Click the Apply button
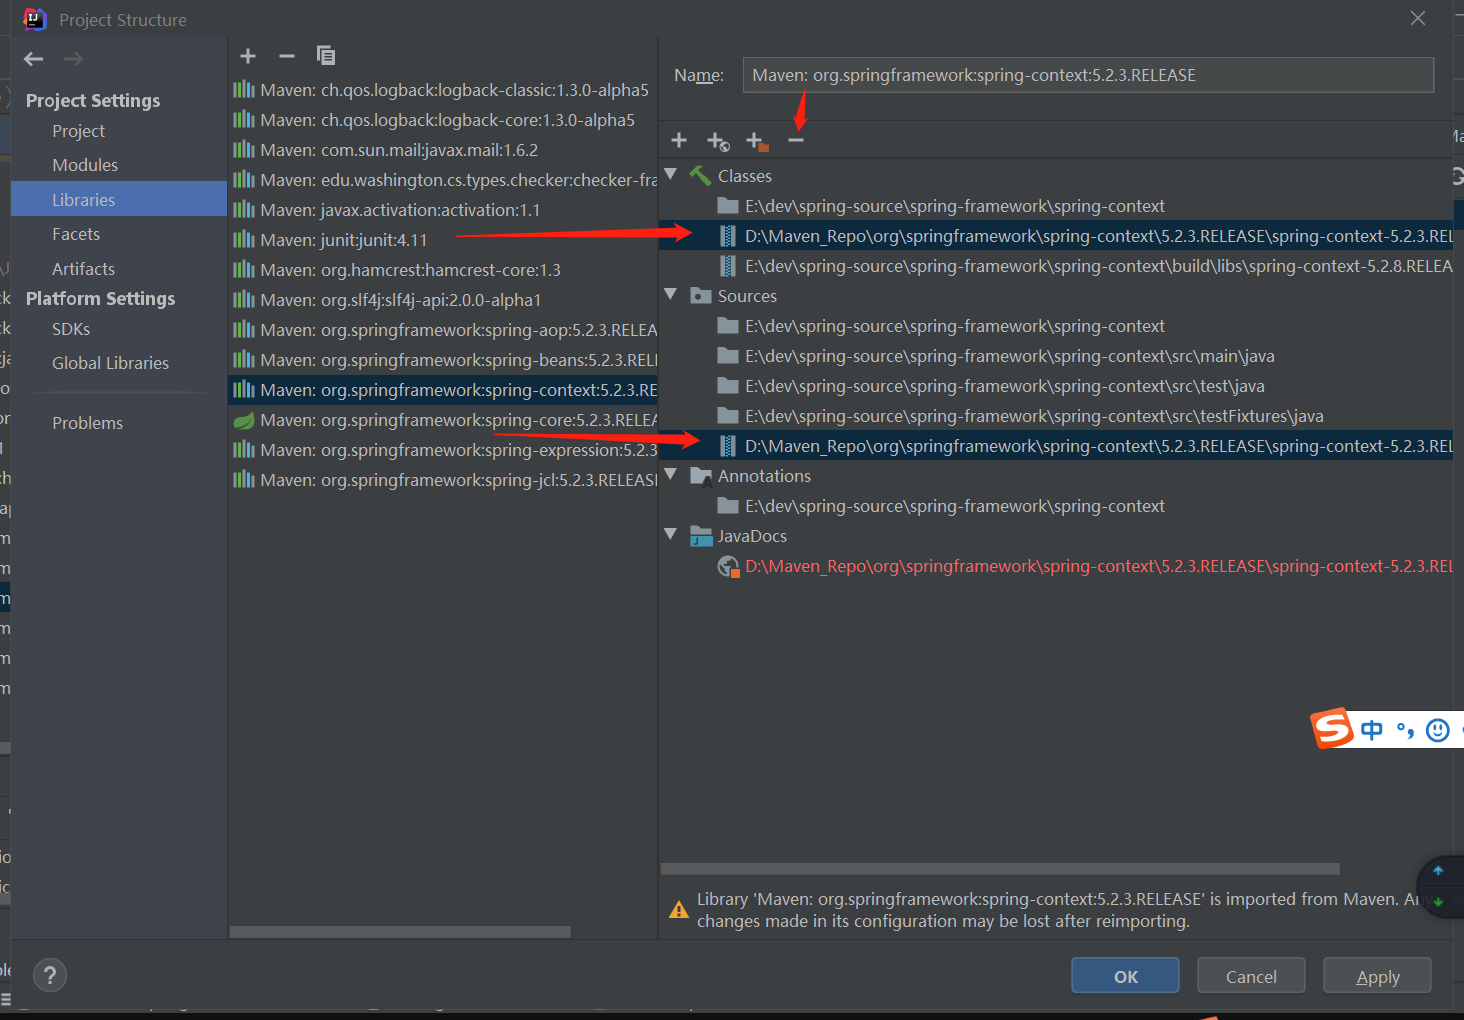This screenshot has height=1020, width=1464. pyautogui.click(x=1377, y=976)
